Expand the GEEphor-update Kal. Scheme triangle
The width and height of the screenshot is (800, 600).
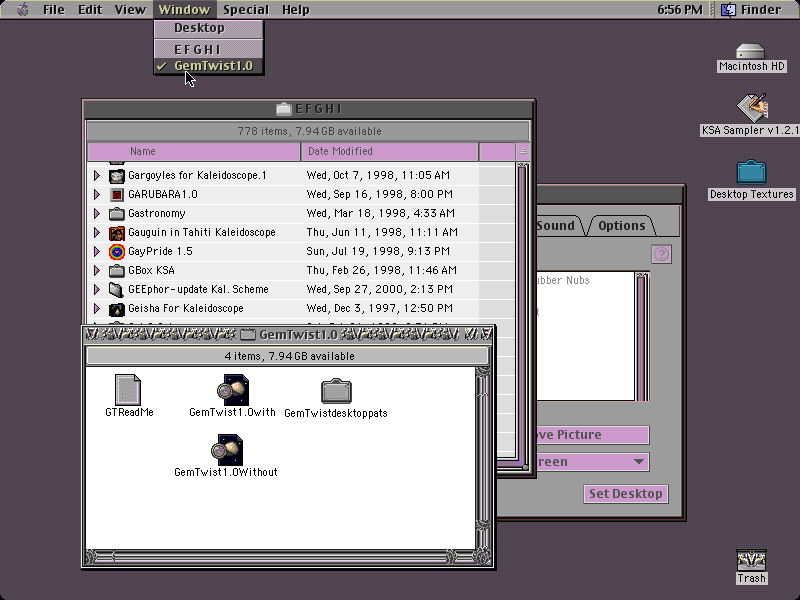pyautogui.click(x=96, y=290)
